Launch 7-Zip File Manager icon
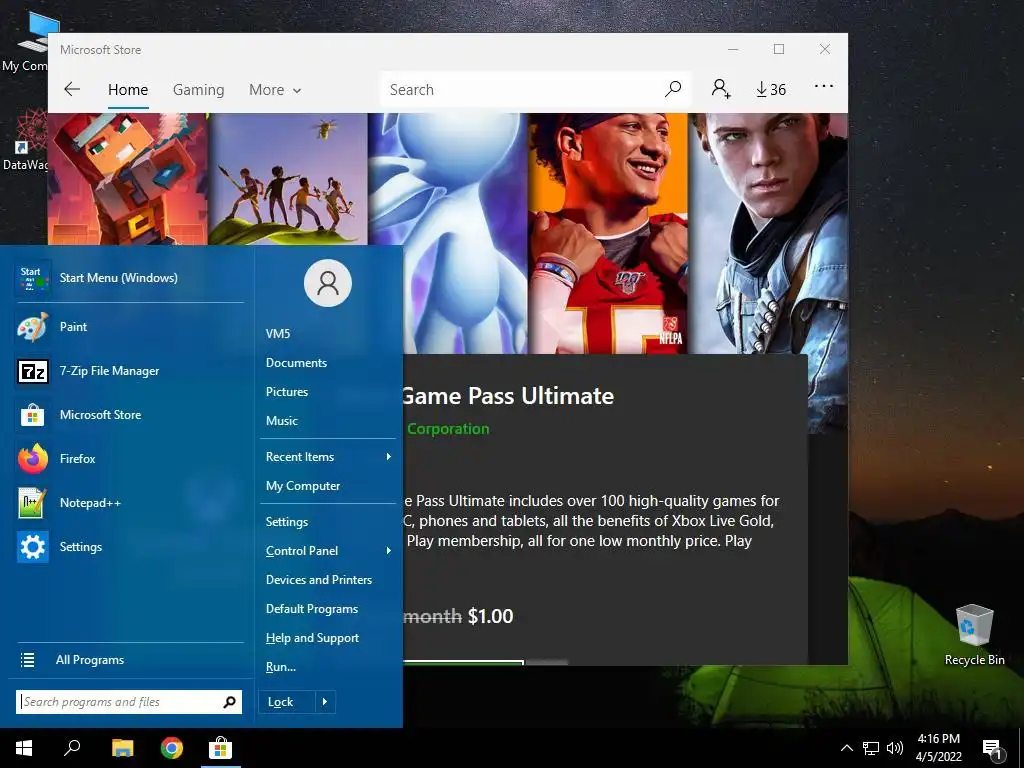The height and width of the screenshot is (768, 1024). point(33,371)
